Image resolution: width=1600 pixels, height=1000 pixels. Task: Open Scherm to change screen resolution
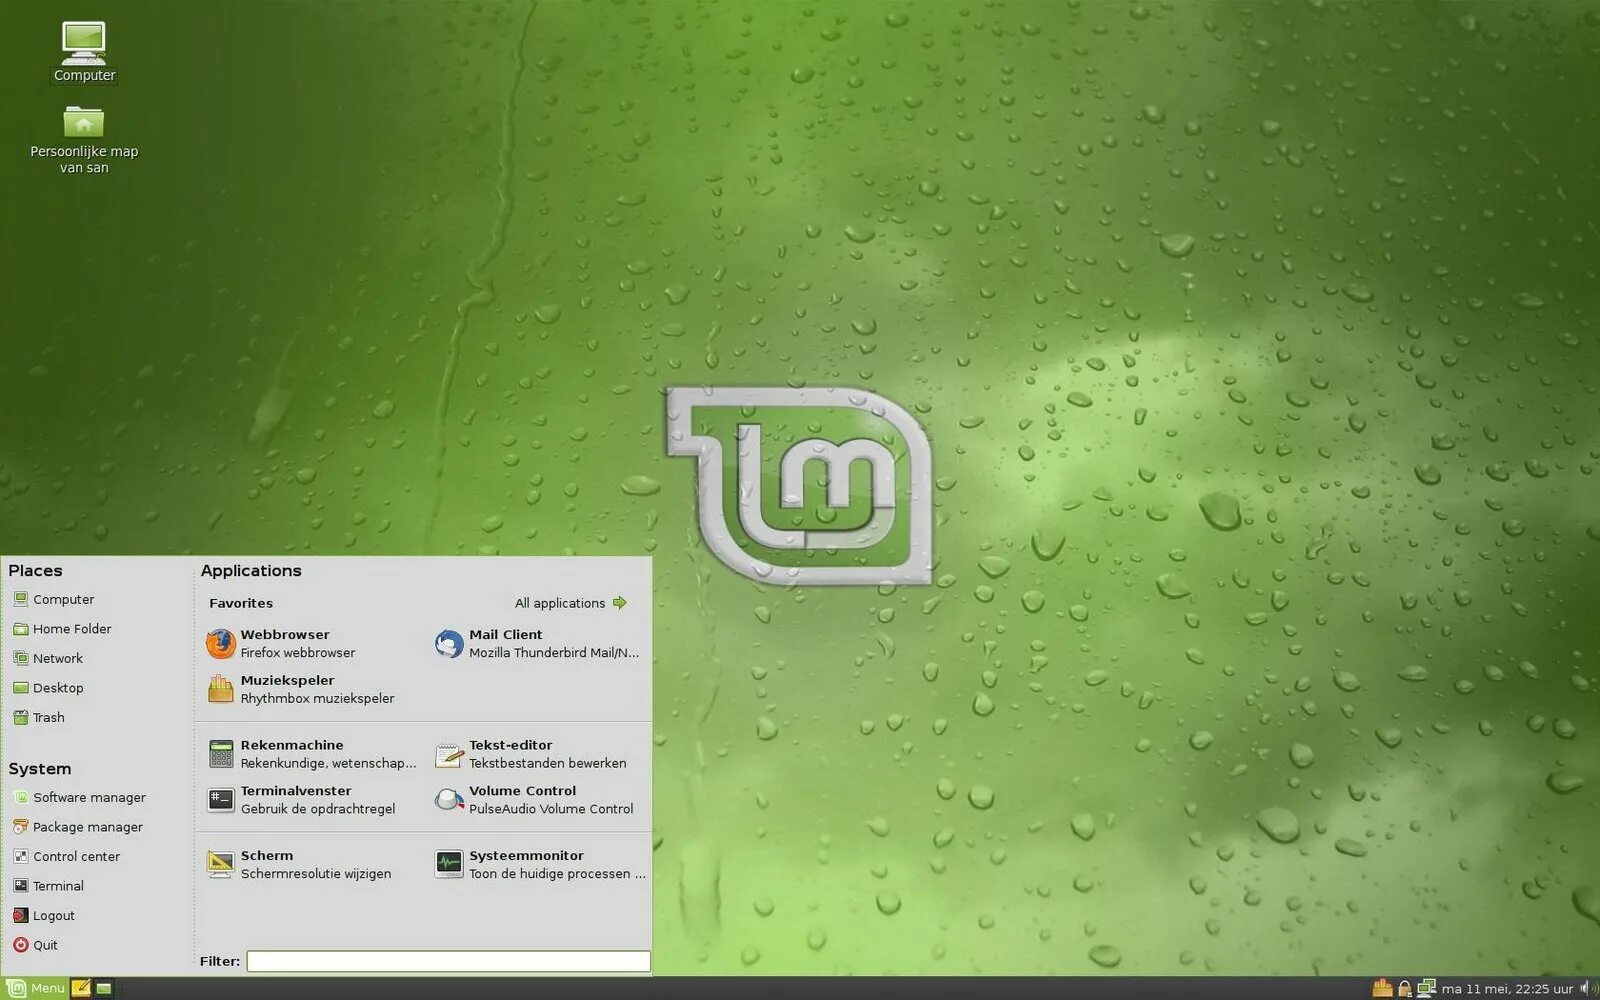click(x=265, y=863)
